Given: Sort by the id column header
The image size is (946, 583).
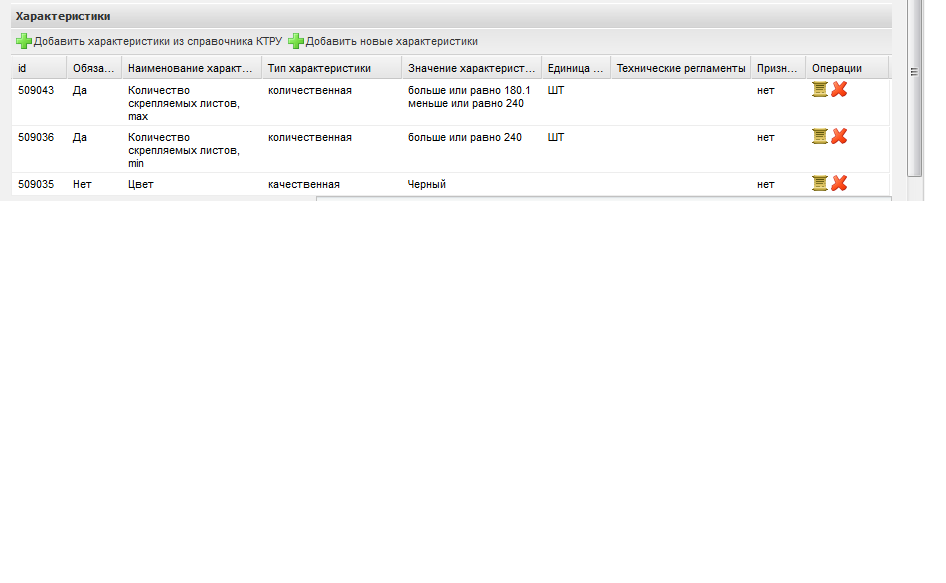Looking at the screenshot, I should (x=39, y=68).
